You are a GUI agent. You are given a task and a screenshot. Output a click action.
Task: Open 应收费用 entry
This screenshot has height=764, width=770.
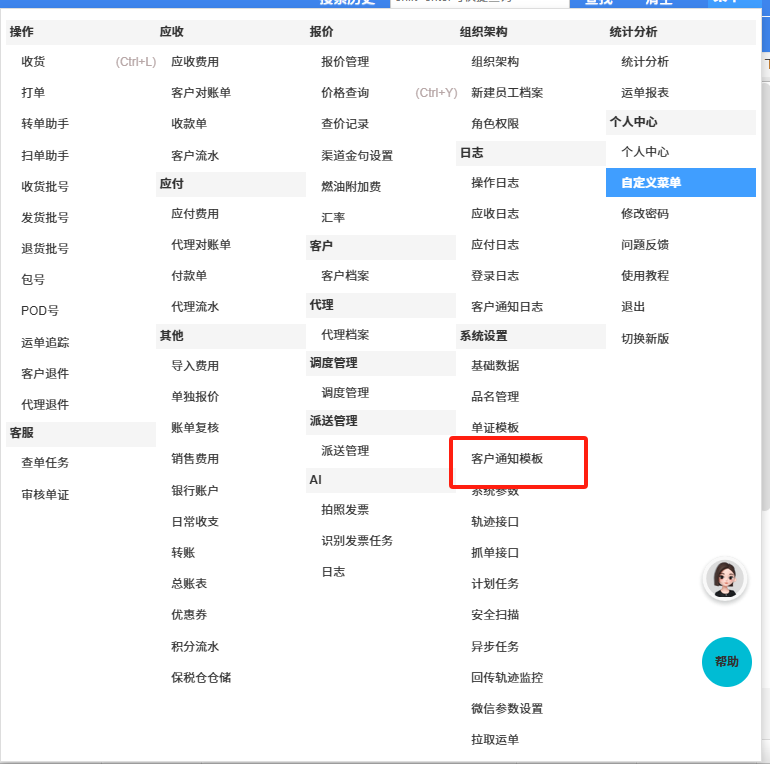pyautogui.click(x=195, y=62)
